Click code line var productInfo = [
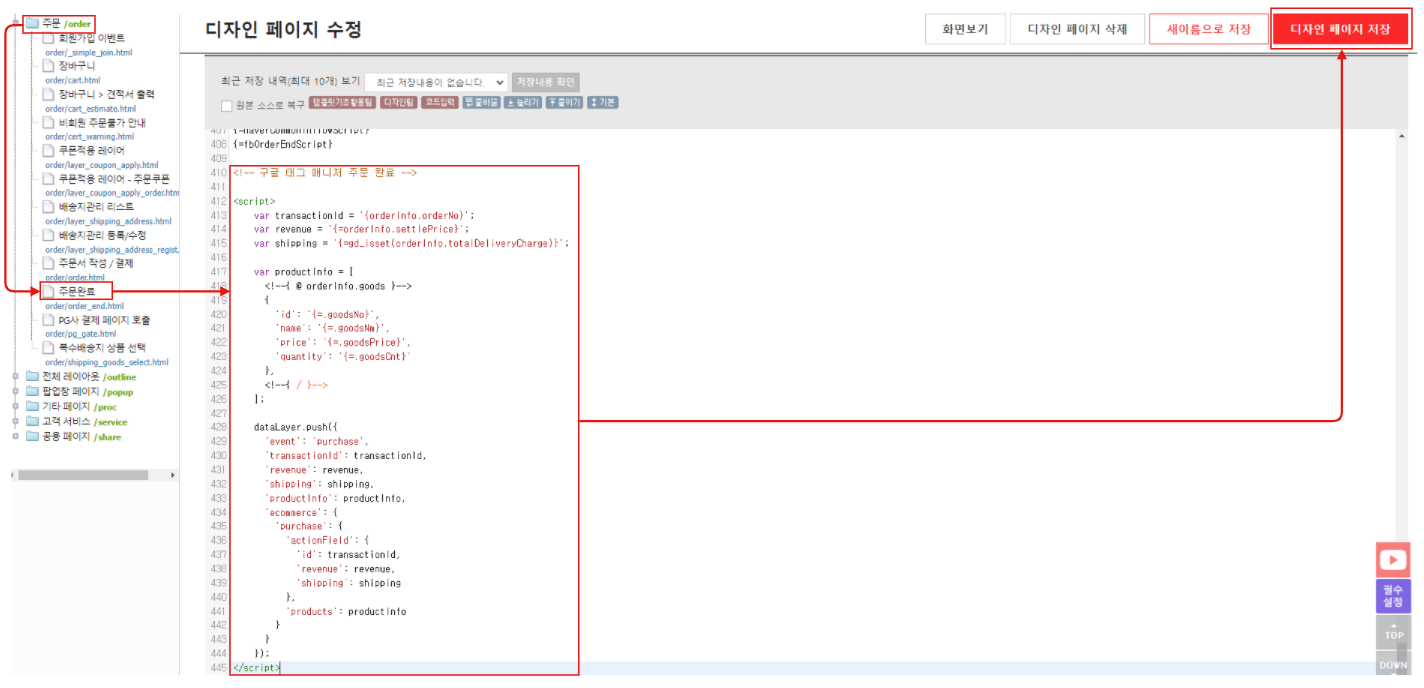1424x688 pixels. tap(303, 271)
